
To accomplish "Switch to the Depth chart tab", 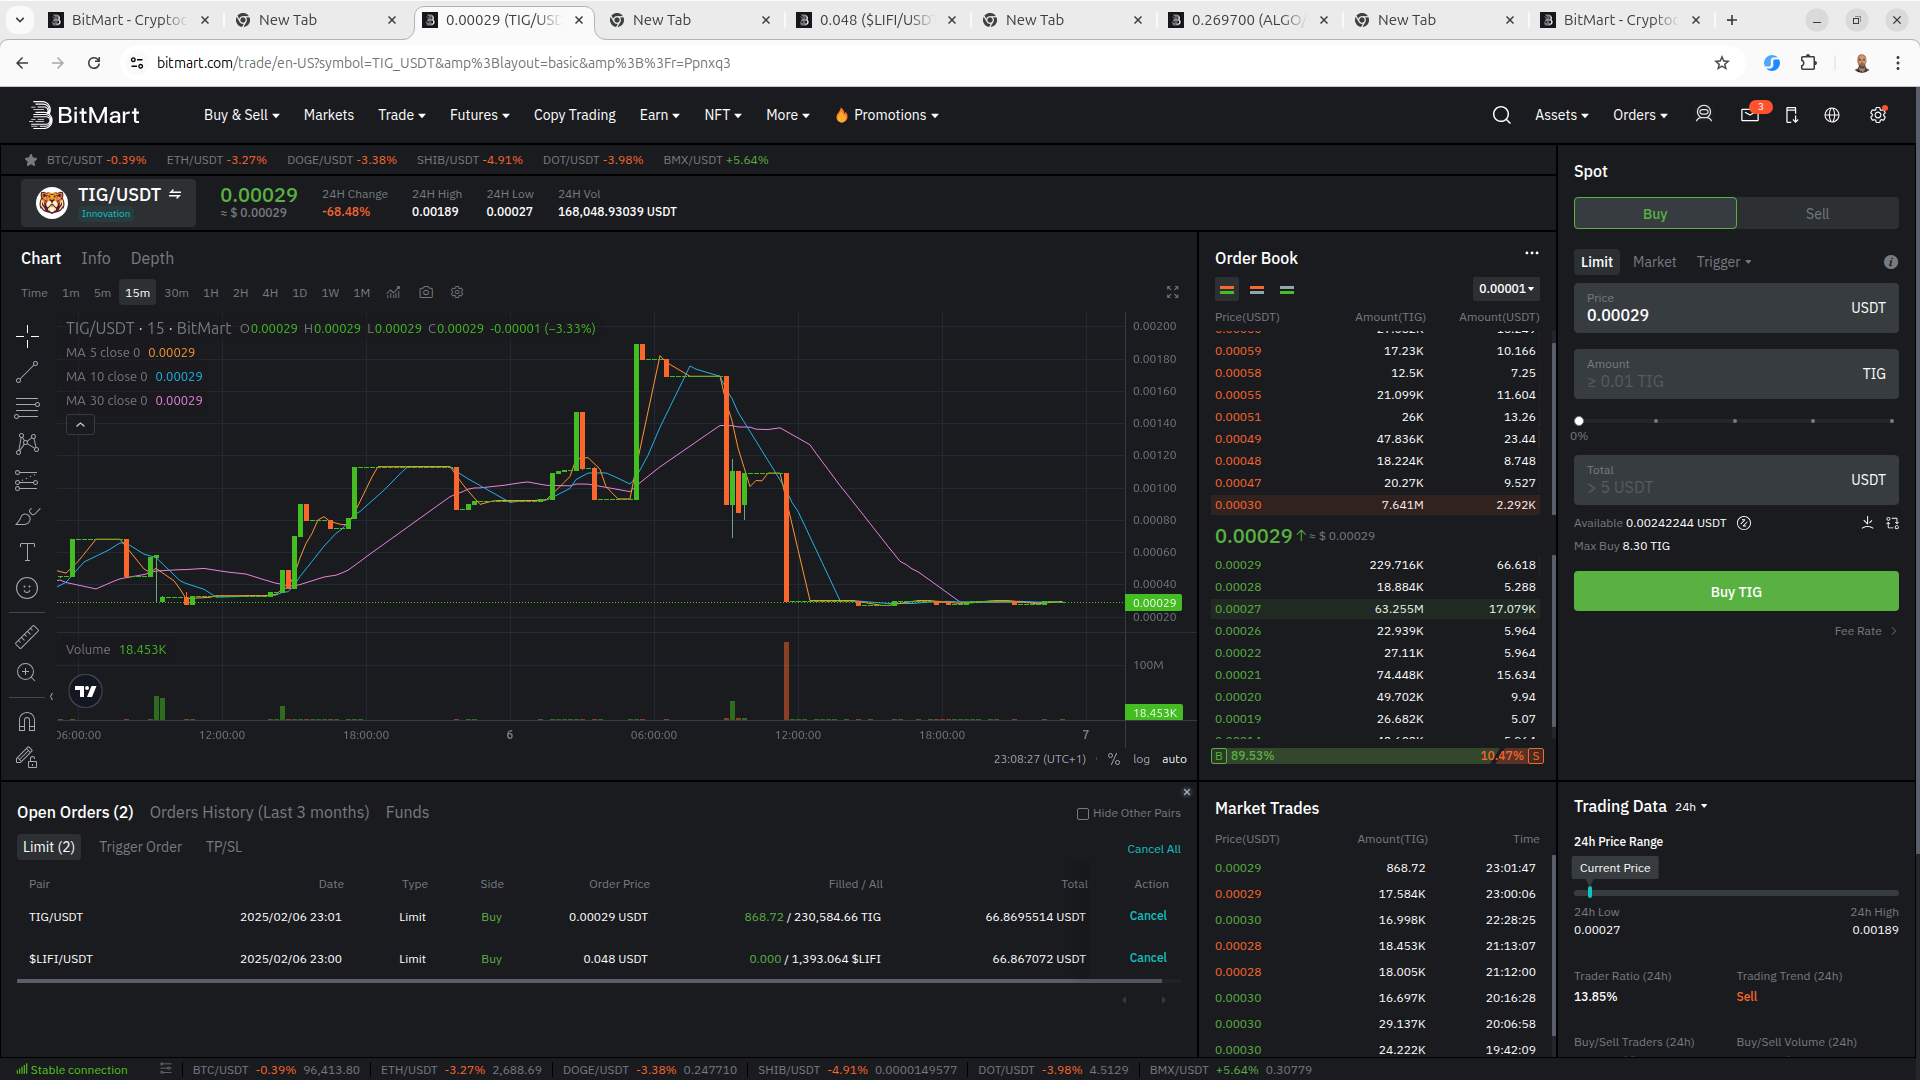I will click(x=152, y=258).
